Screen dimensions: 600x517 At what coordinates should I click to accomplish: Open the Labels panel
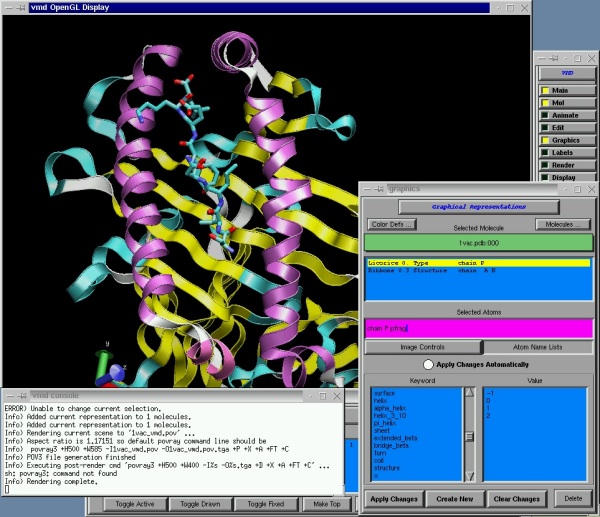pos(566,153)
